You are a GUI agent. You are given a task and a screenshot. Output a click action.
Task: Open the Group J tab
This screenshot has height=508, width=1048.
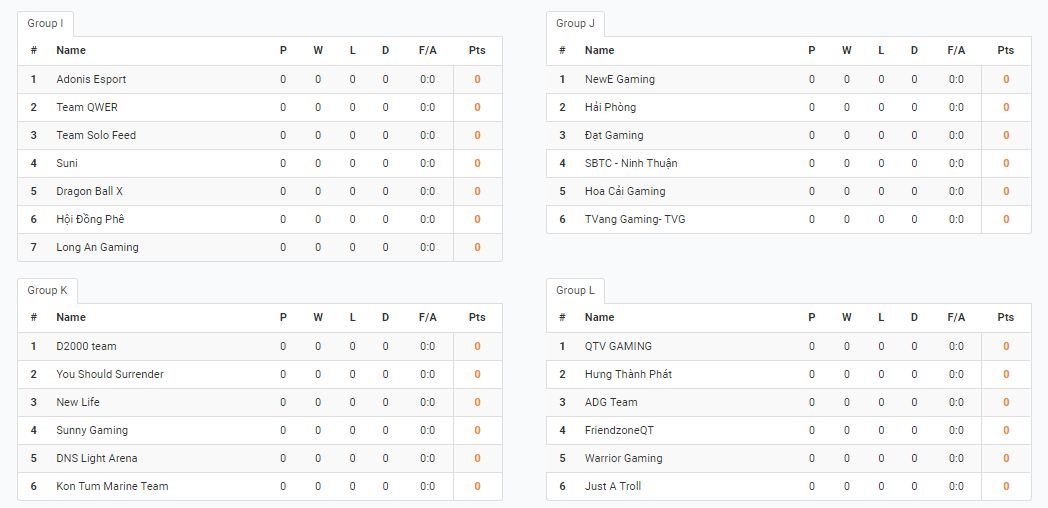(575, 23)
